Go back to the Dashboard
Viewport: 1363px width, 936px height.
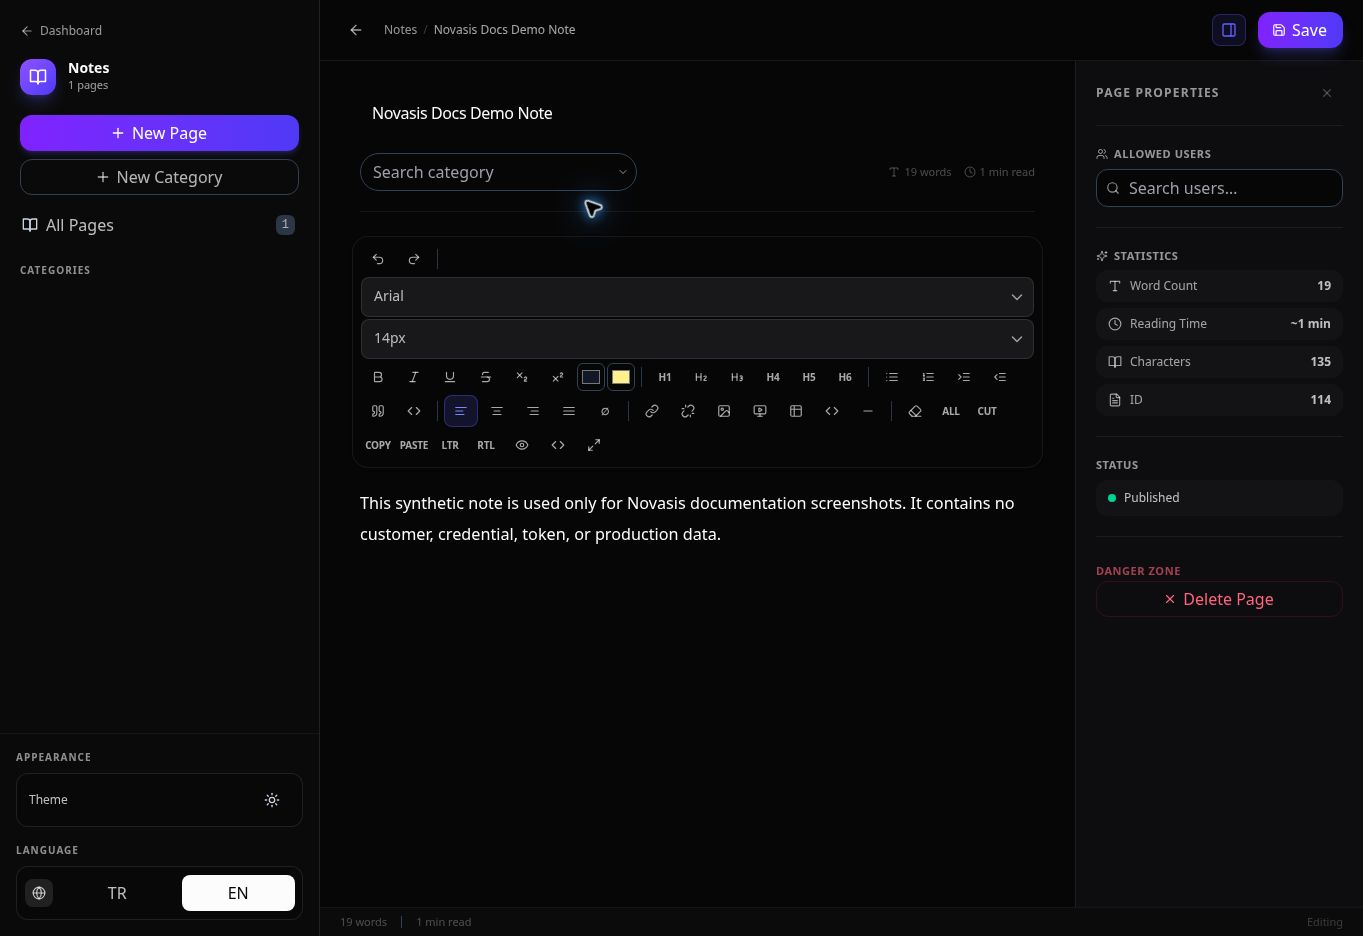(62, 30)
